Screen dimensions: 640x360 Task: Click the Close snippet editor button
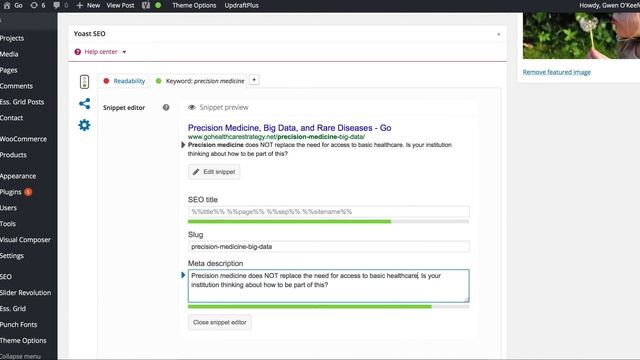220,322
